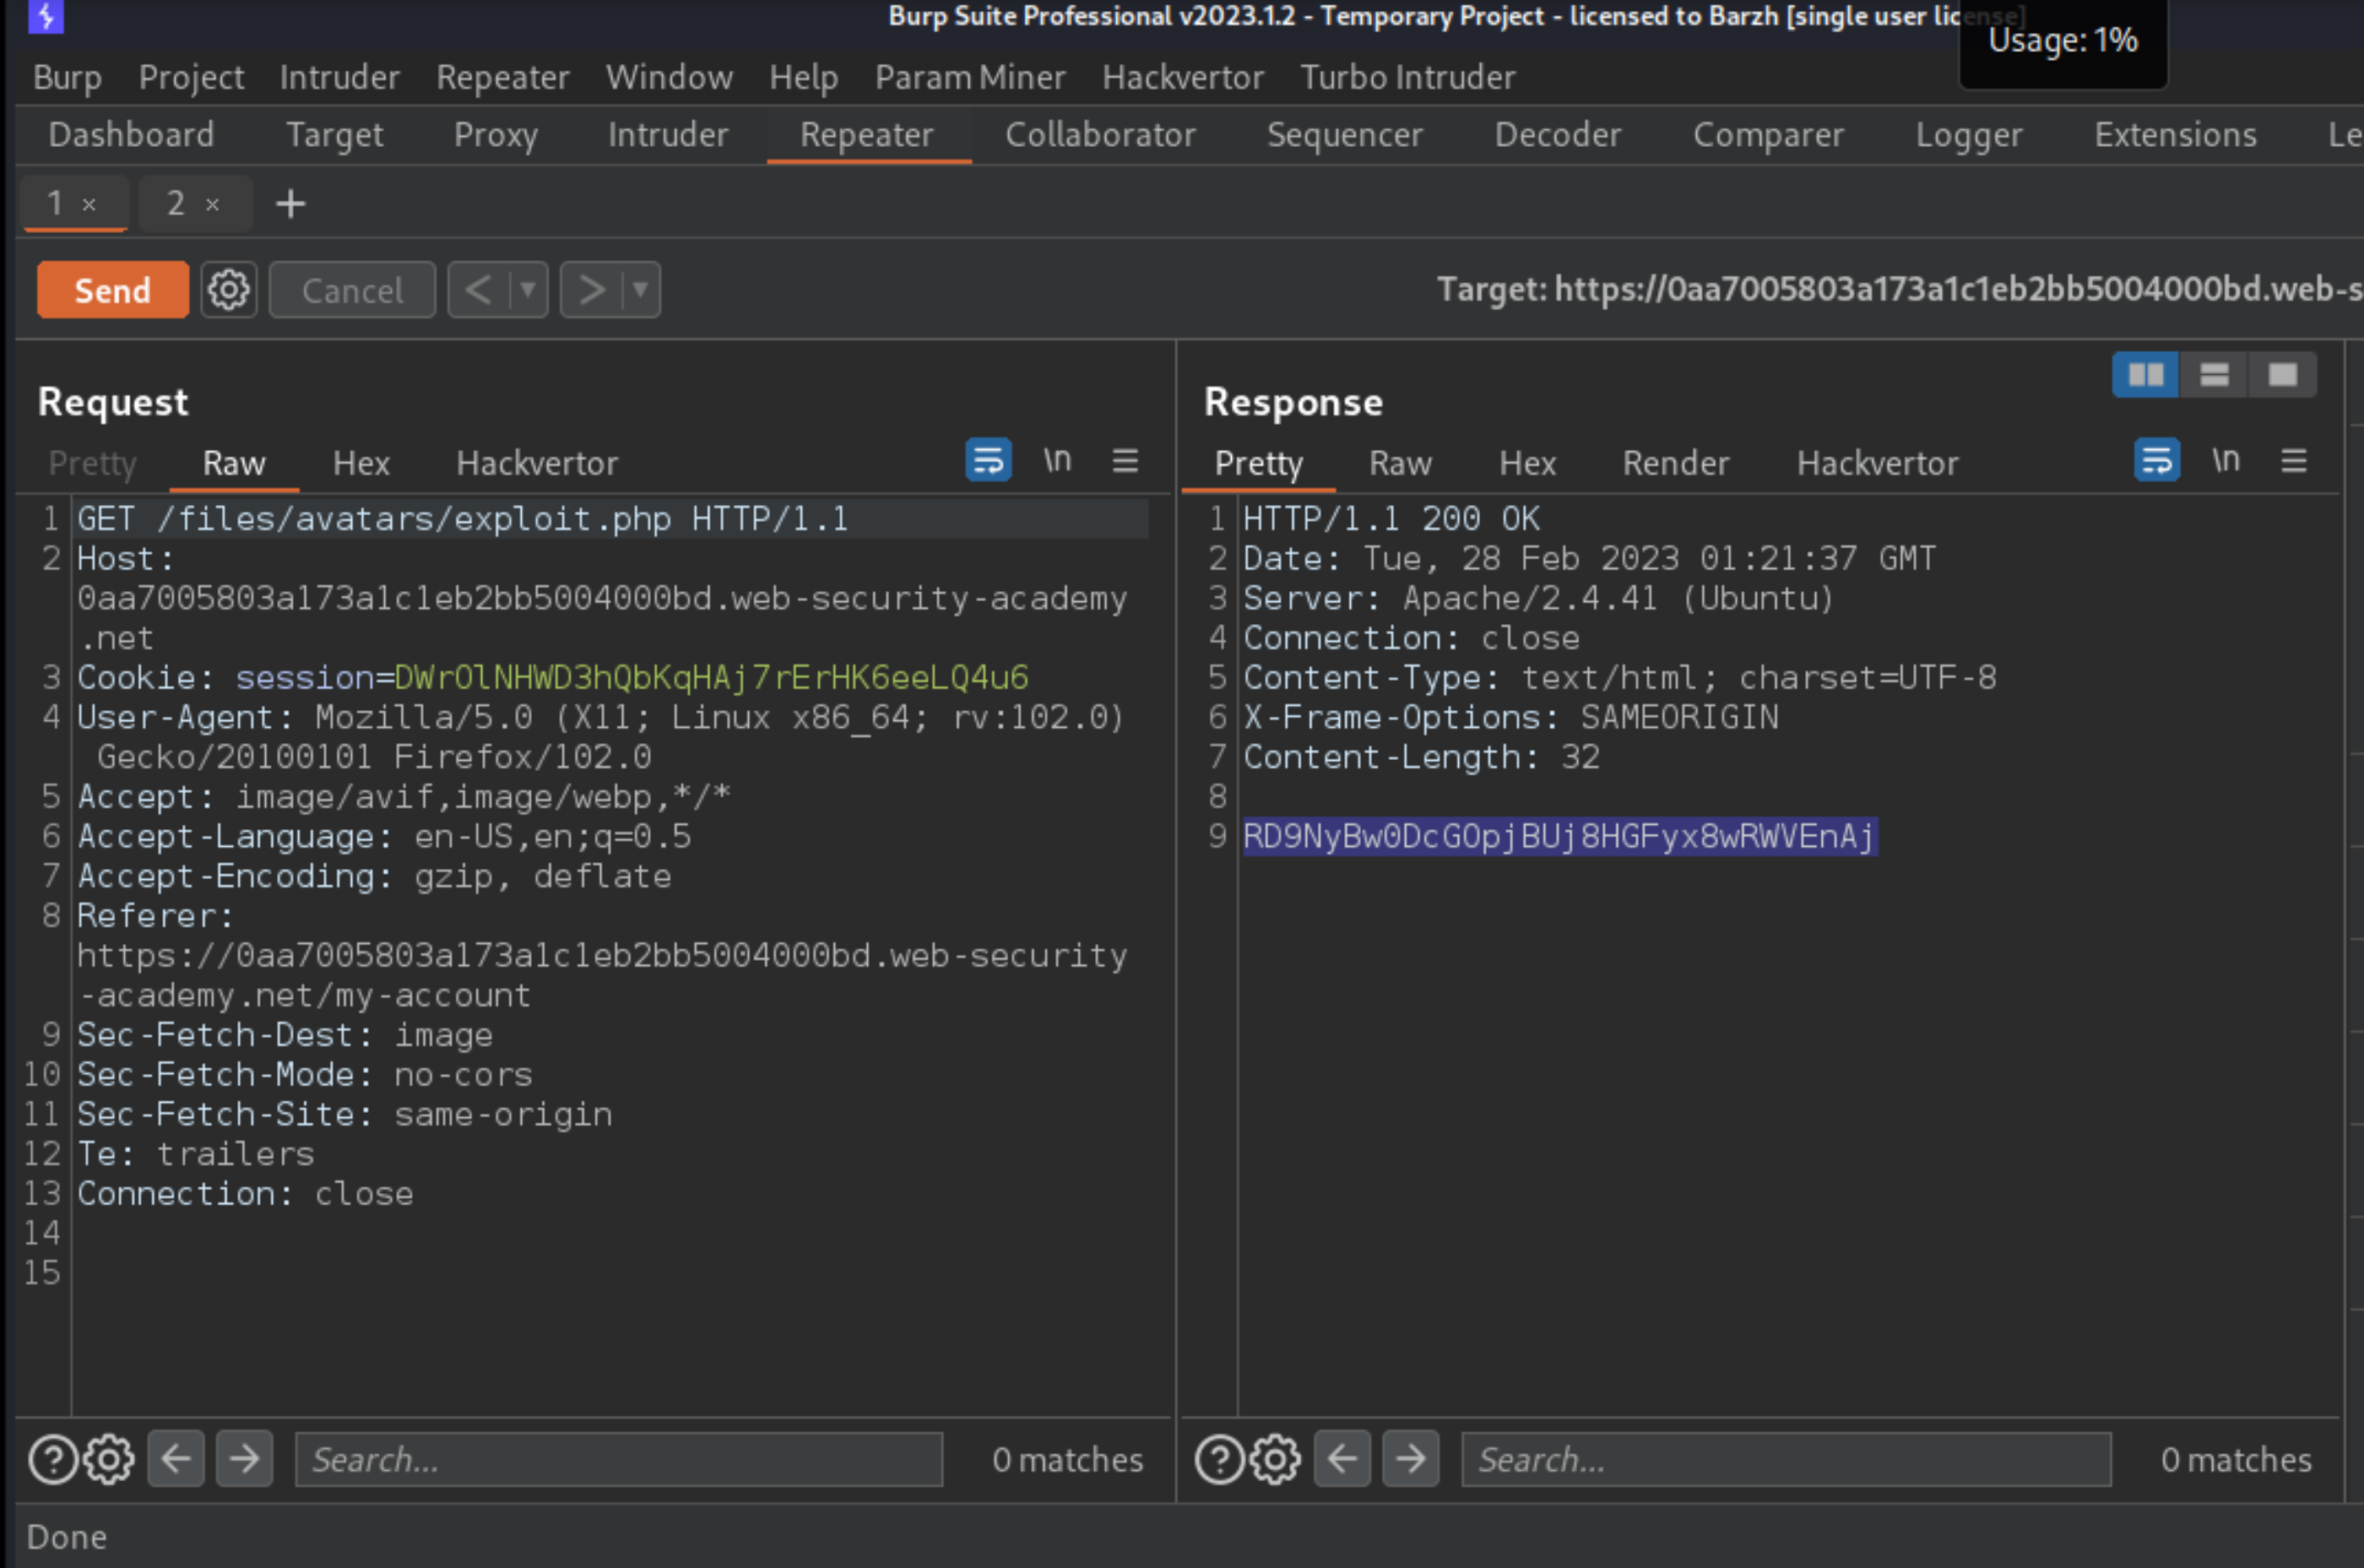Toggle non-printable characters in Request editor

point(1057,460)
